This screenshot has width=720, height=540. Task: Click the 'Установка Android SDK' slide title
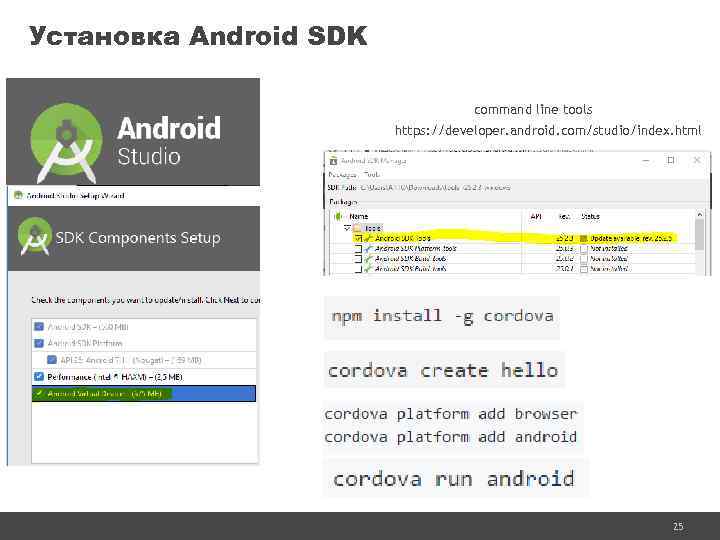tap(198, 36)
